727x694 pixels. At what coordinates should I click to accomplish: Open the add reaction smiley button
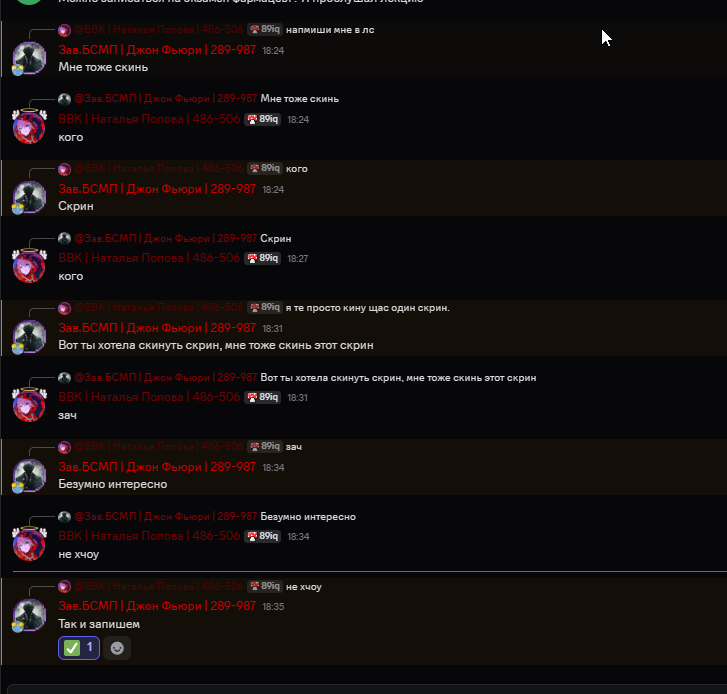tap(117, 648)
